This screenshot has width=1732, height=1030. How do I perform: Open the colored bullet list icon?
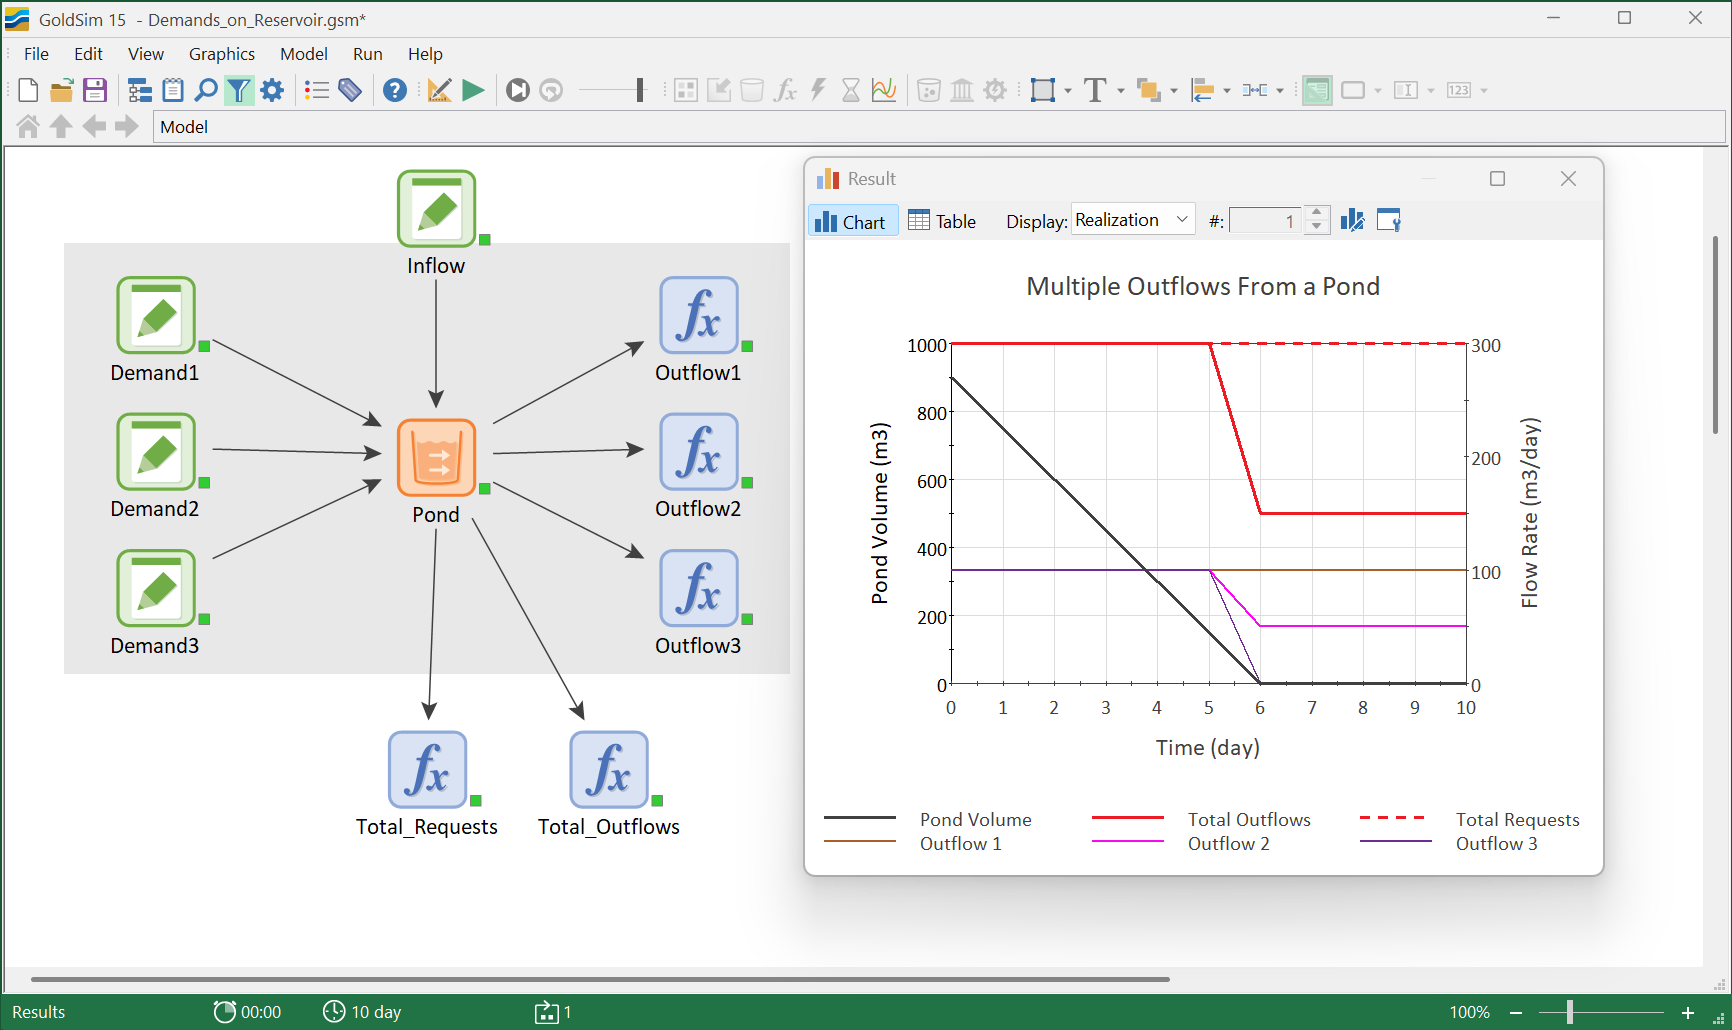(x=317, y=90)
